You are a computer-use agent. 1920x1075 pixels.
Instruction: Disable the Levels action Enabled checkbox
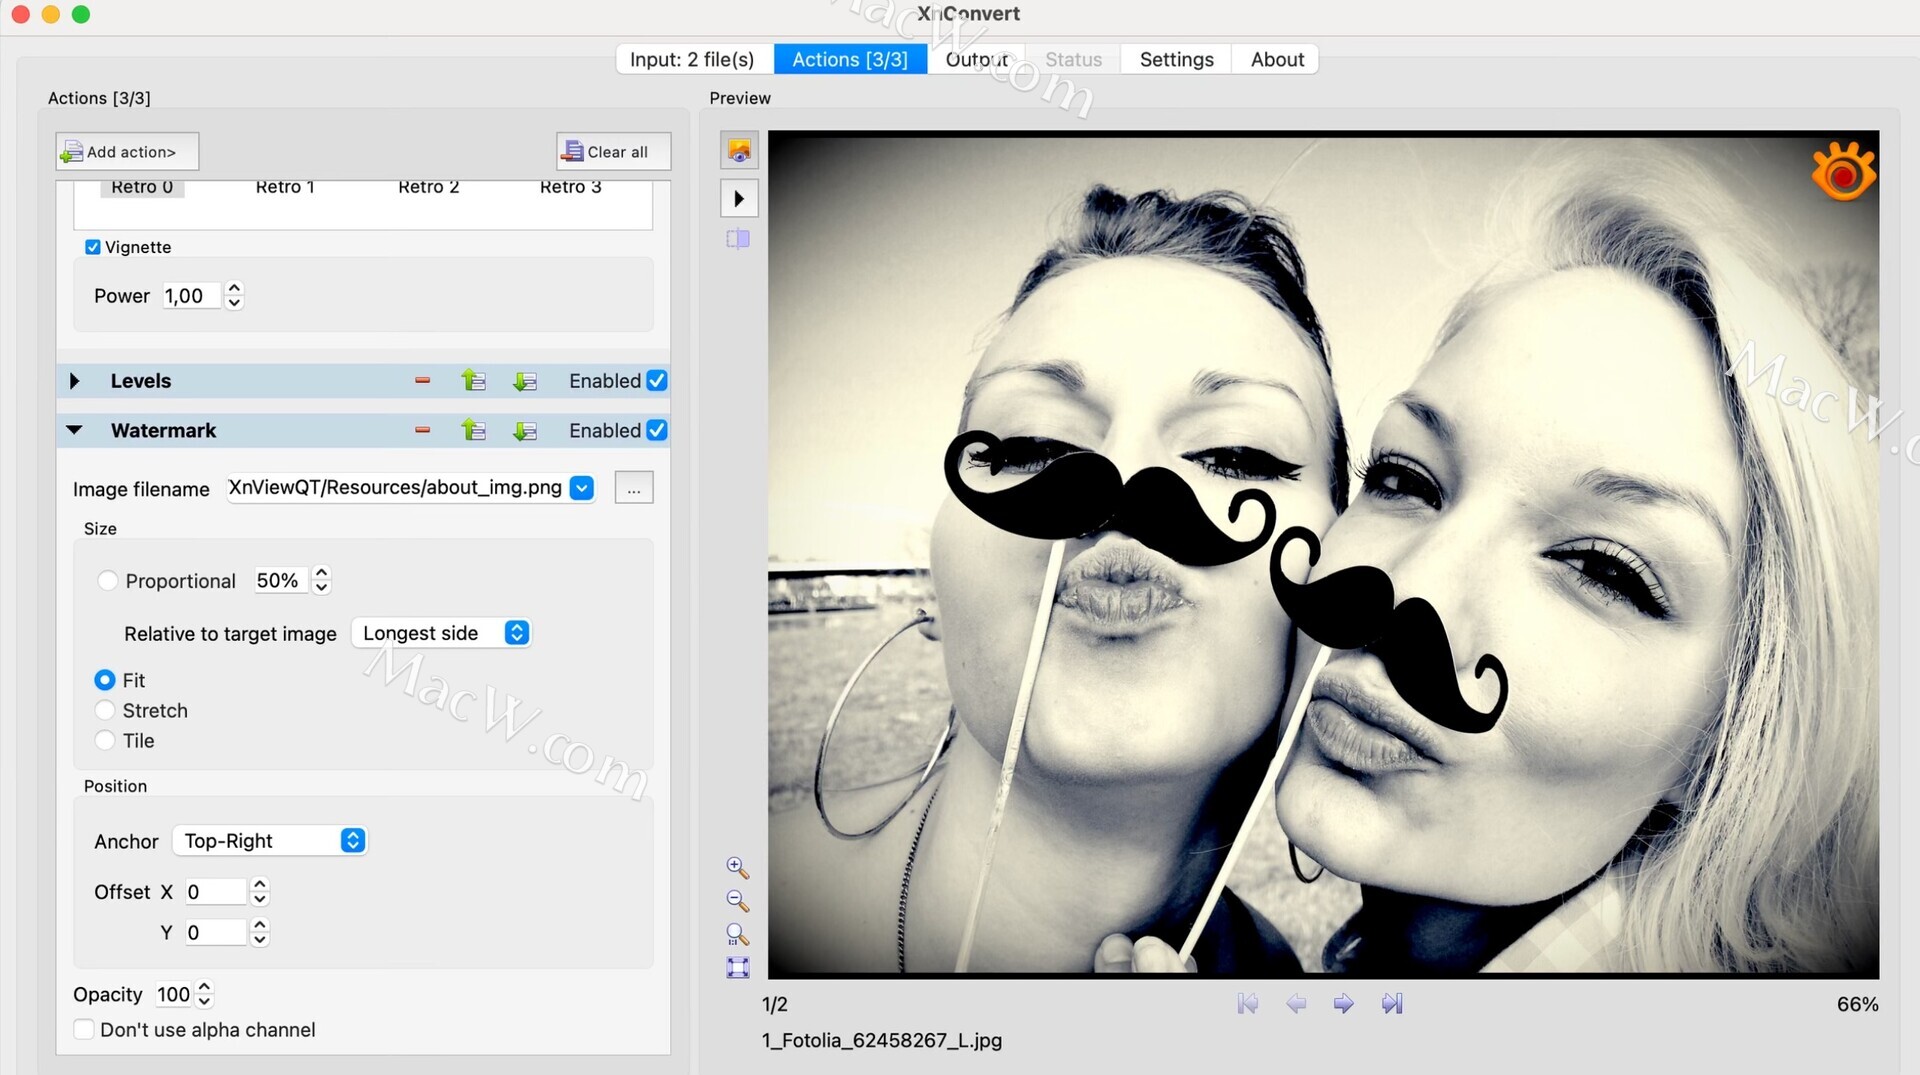[657, 381]
